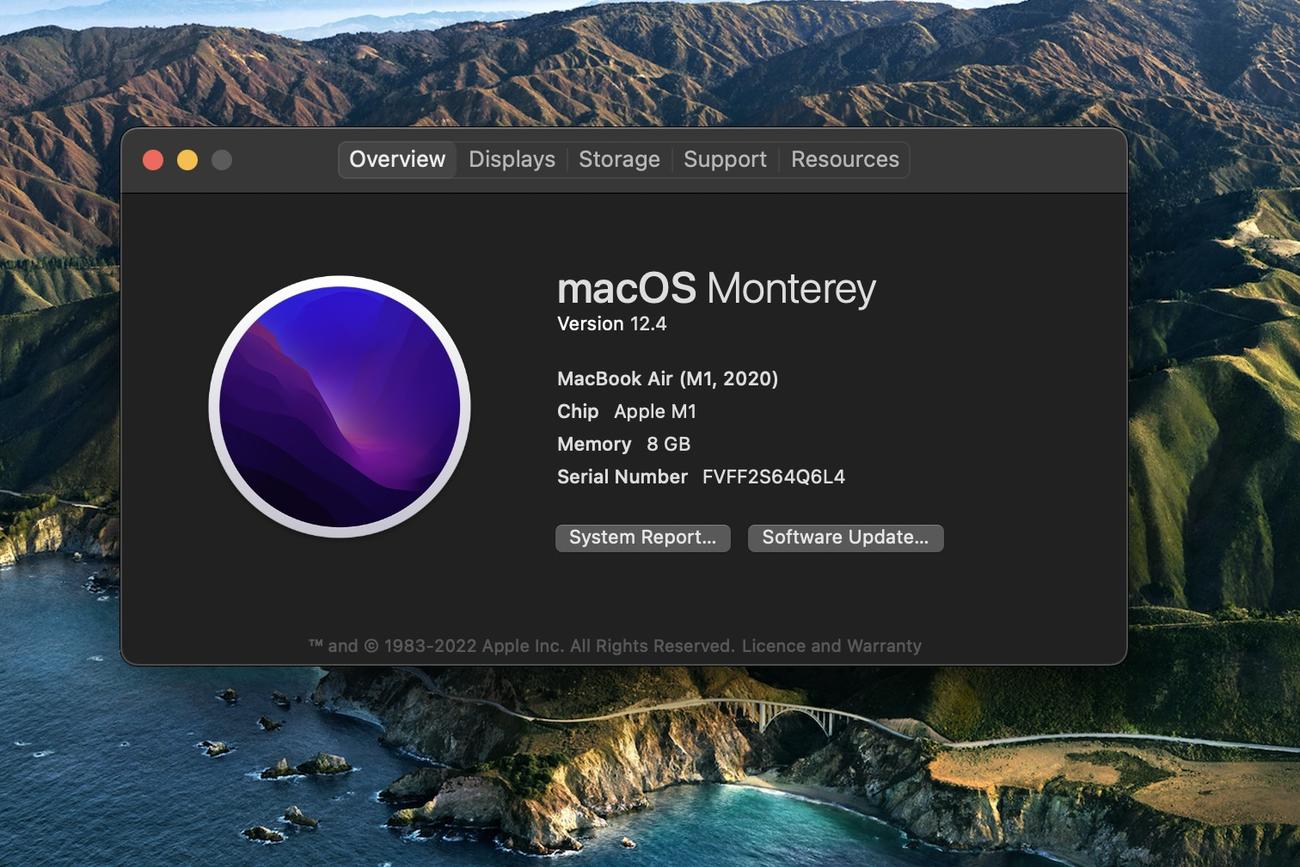Click the Serial Number label
Image resolution: width=1300 pixels, height=867 pixels.
pos(622,477)
